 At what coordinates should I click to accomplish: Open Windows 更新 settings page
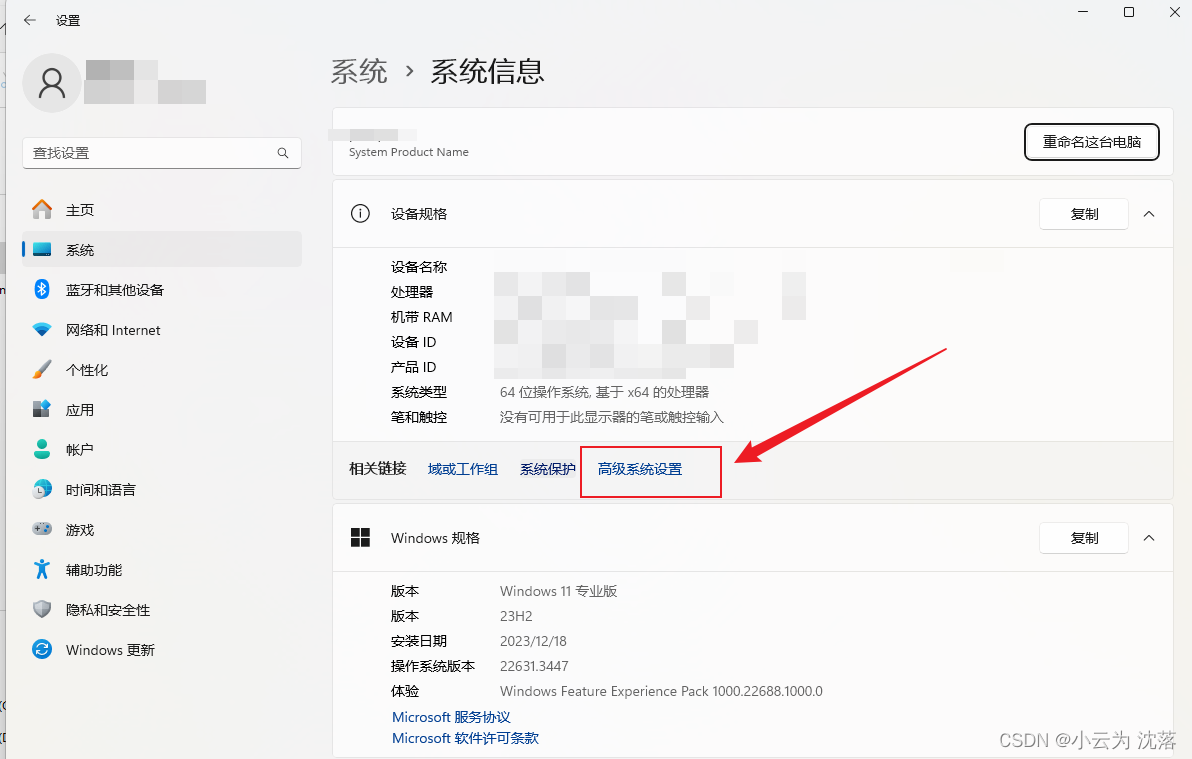162,650
